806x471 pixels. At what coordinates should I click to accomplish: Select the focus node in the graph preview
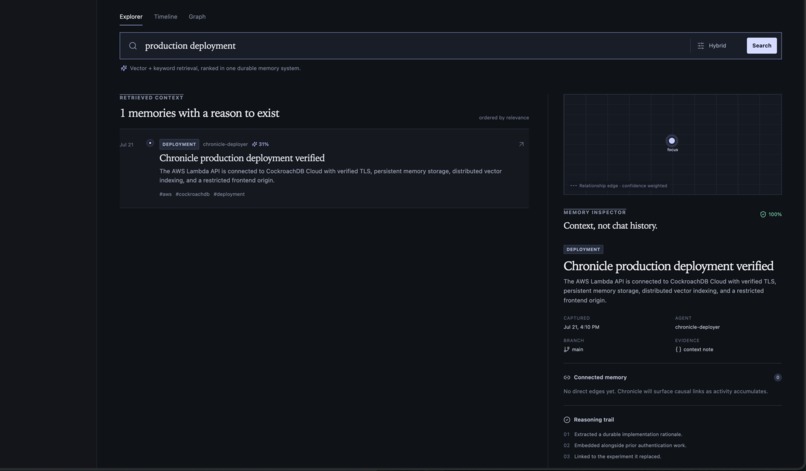point(672,141)
